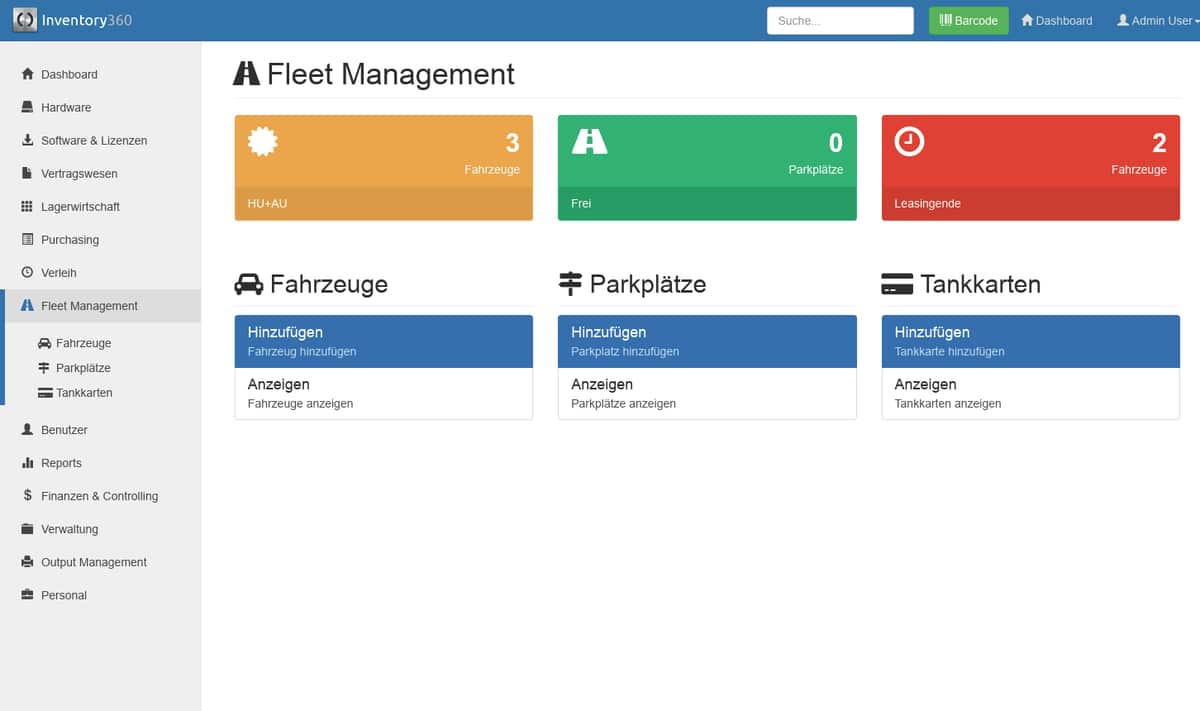
Task: Select the Dashboard icon in the sidebar
Action: click(x=26, y=74)
